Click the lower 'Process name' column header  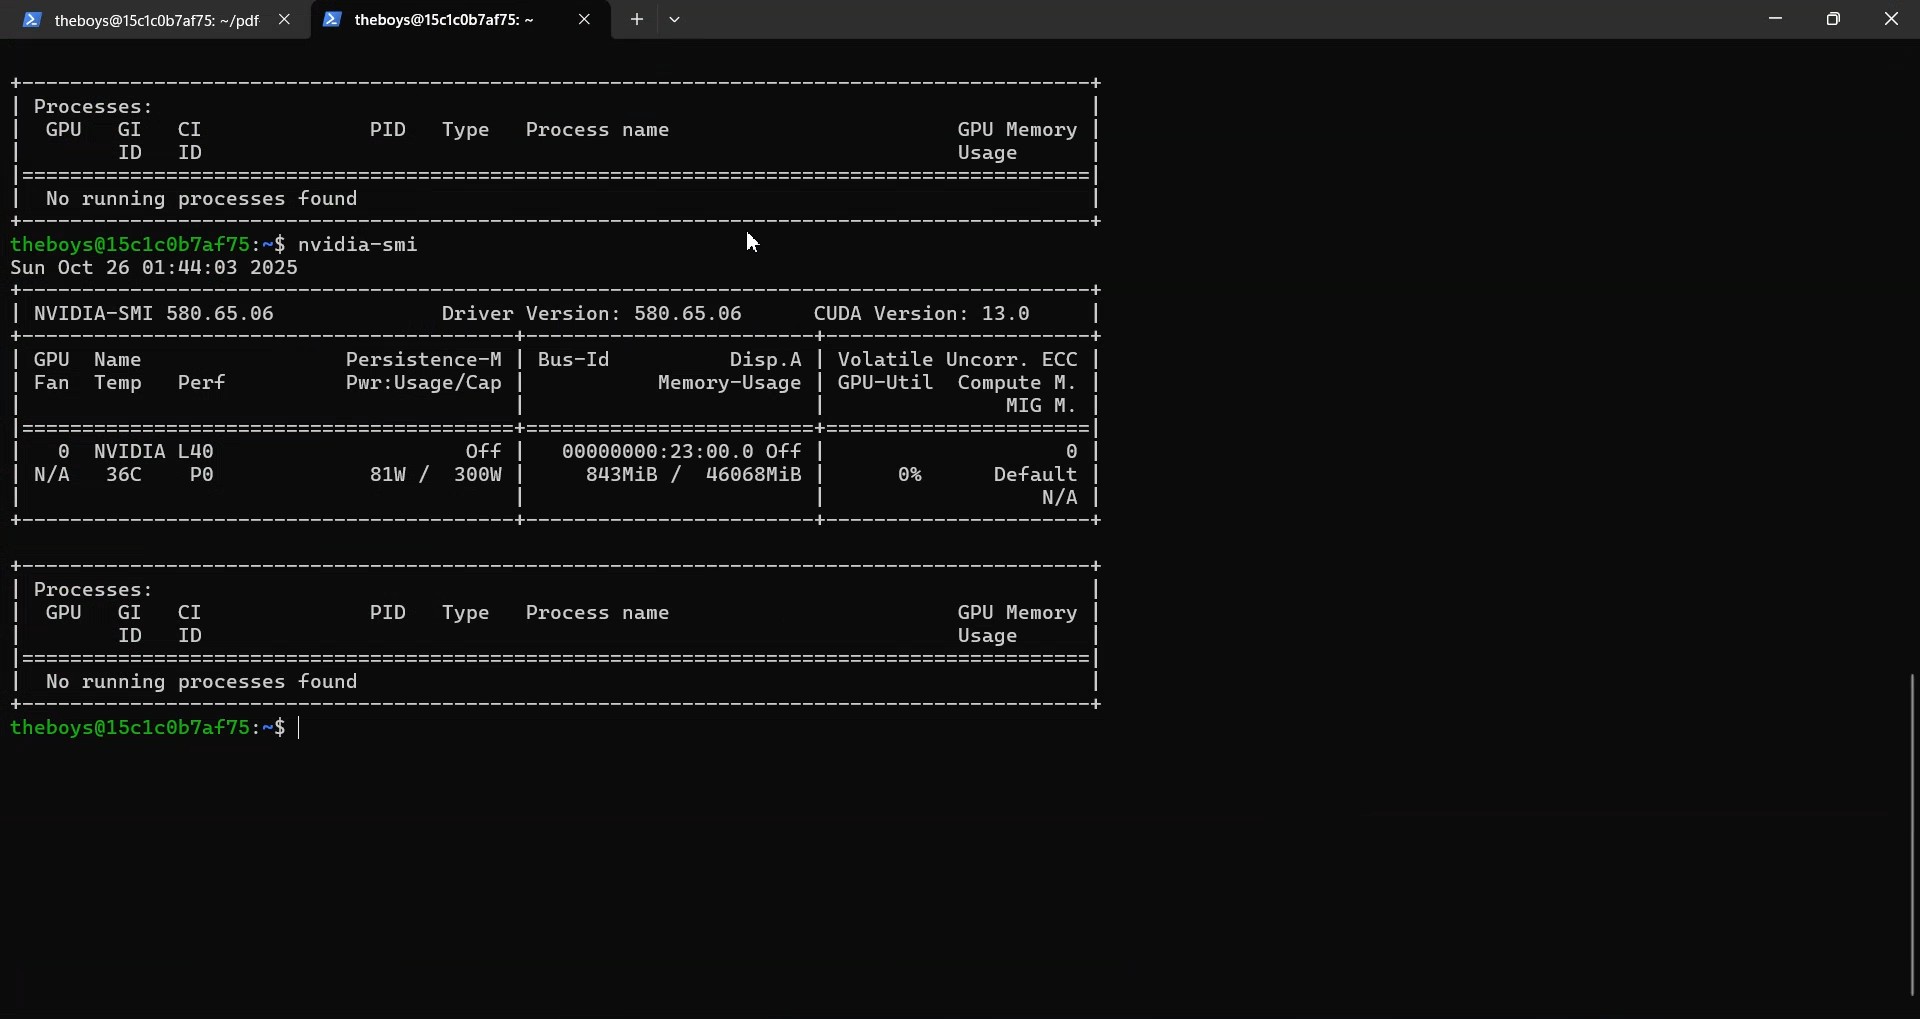click(x=598, y=613)
